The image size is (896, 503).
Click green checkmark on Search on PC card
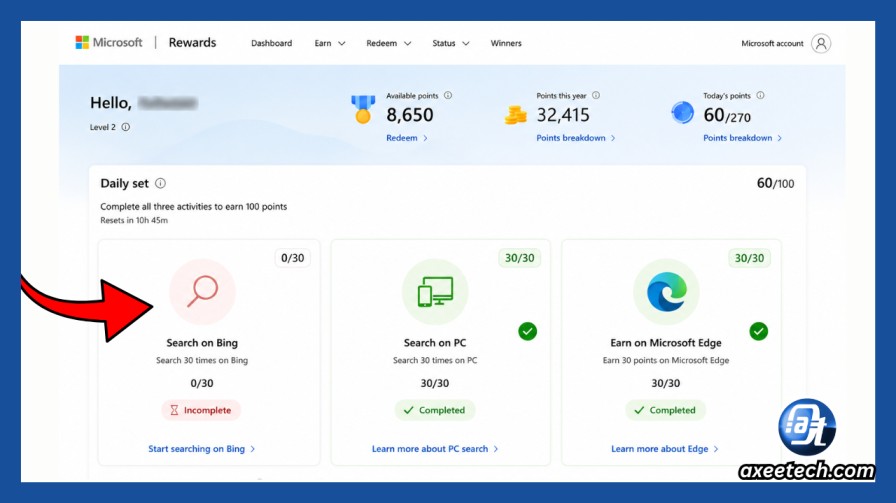pos(527,331)
